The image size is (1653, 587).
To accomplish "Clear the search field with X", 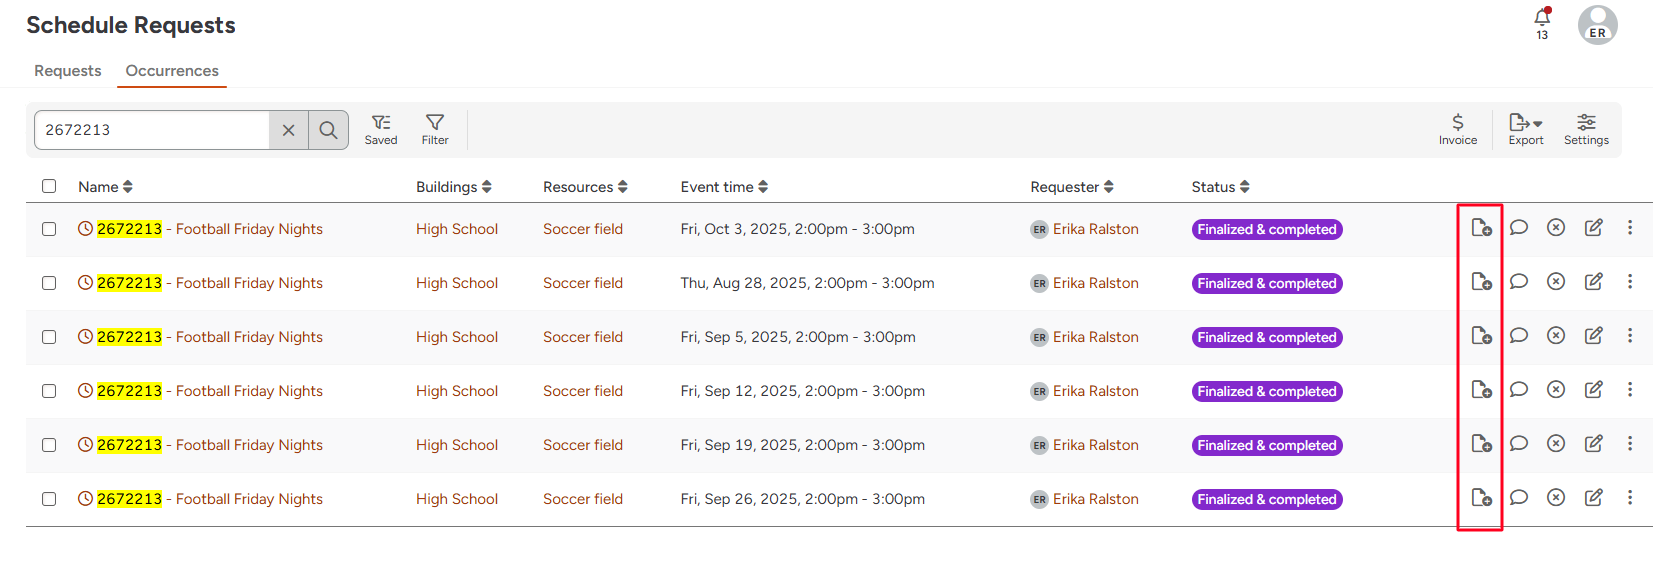I will pyautogui.click(x=288, y=130).
